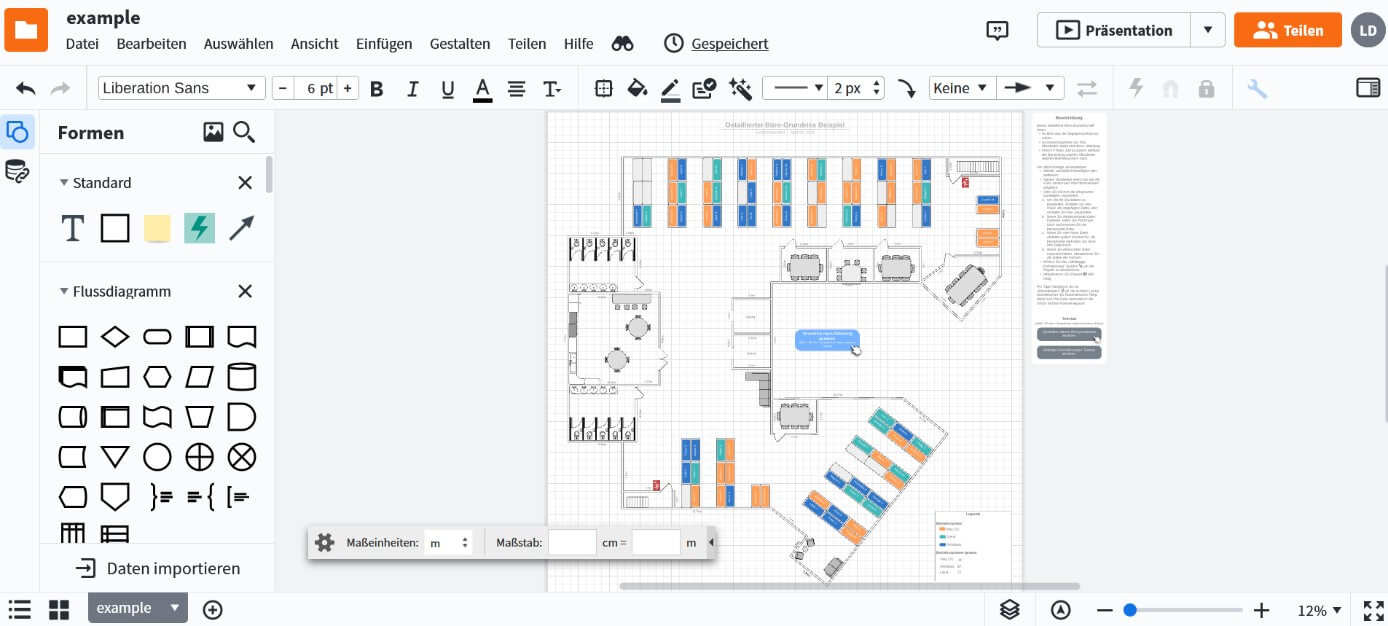The width and height of the screenshot is (1388, 626).
Task: Click the 6 pt font size field
Action: (316, 88)
